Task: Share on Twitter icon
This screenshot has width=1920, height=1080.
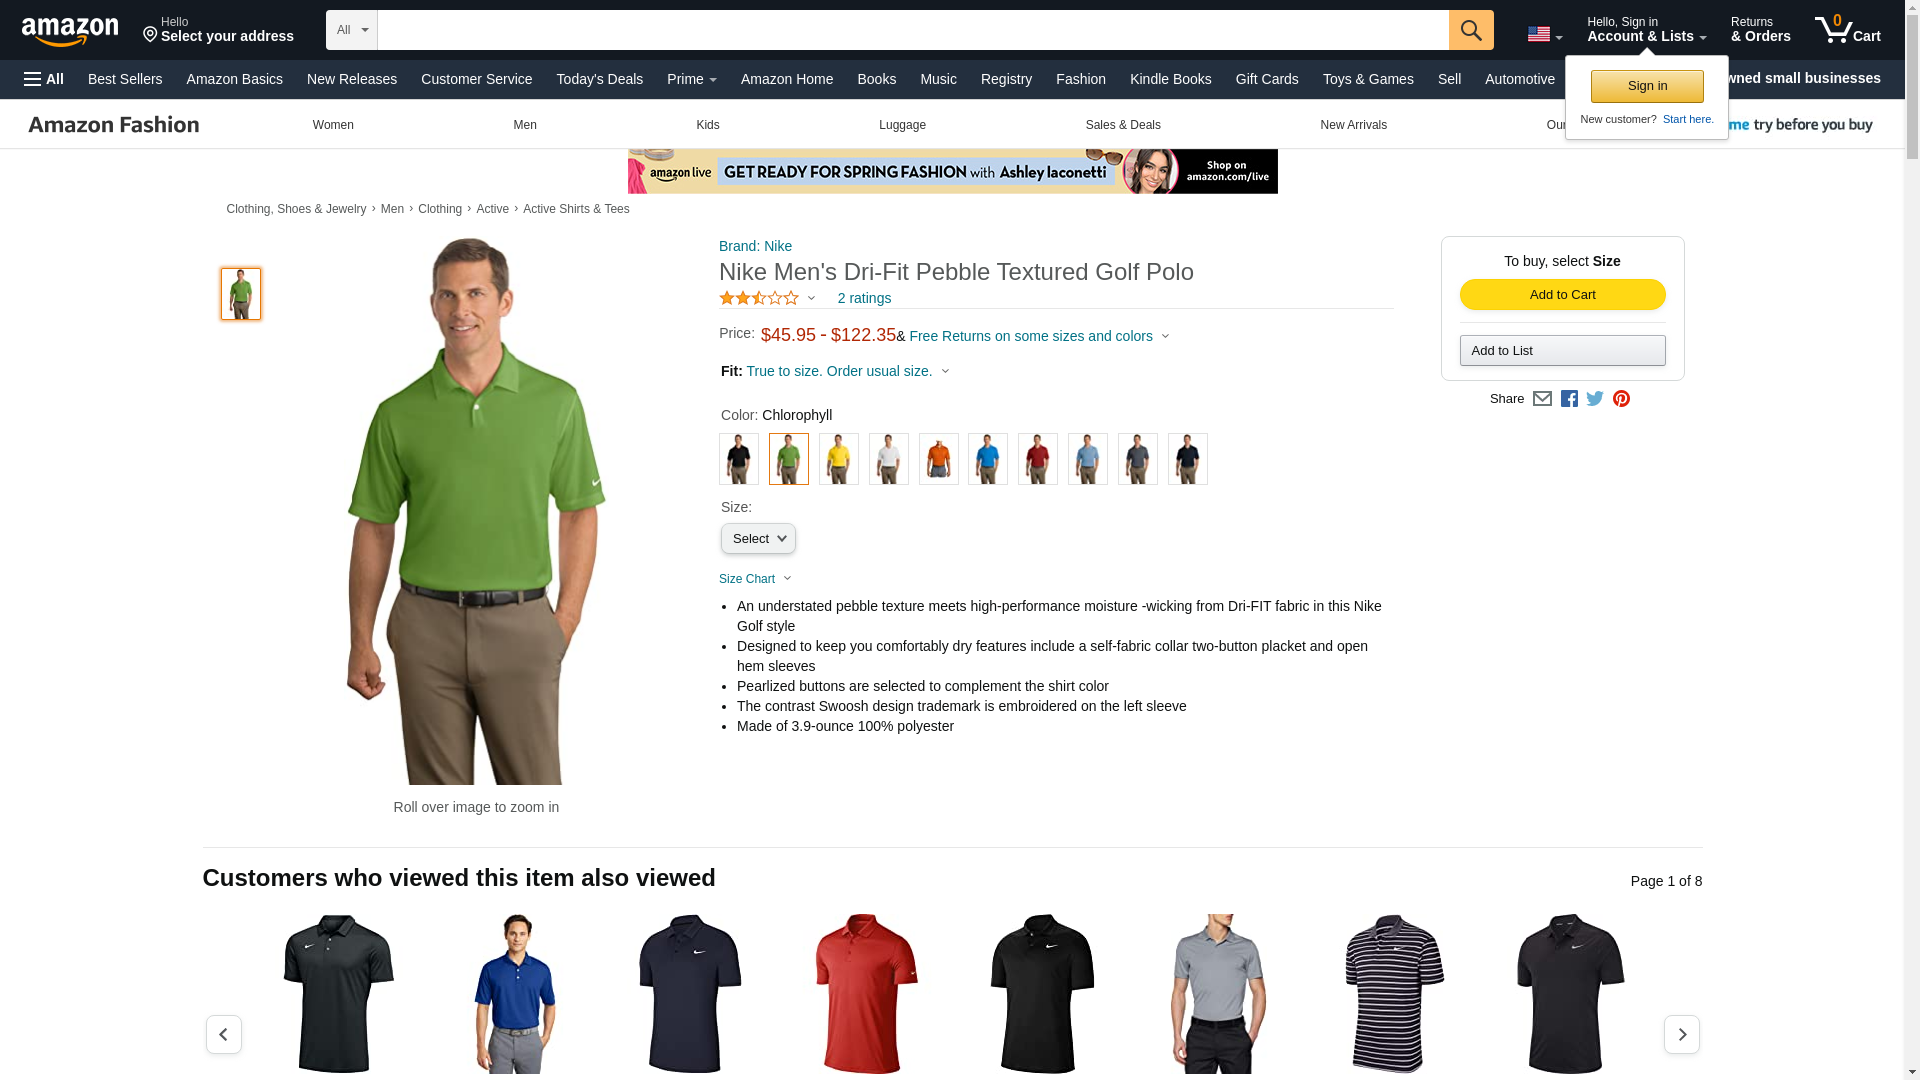Action: (1595, 398)
